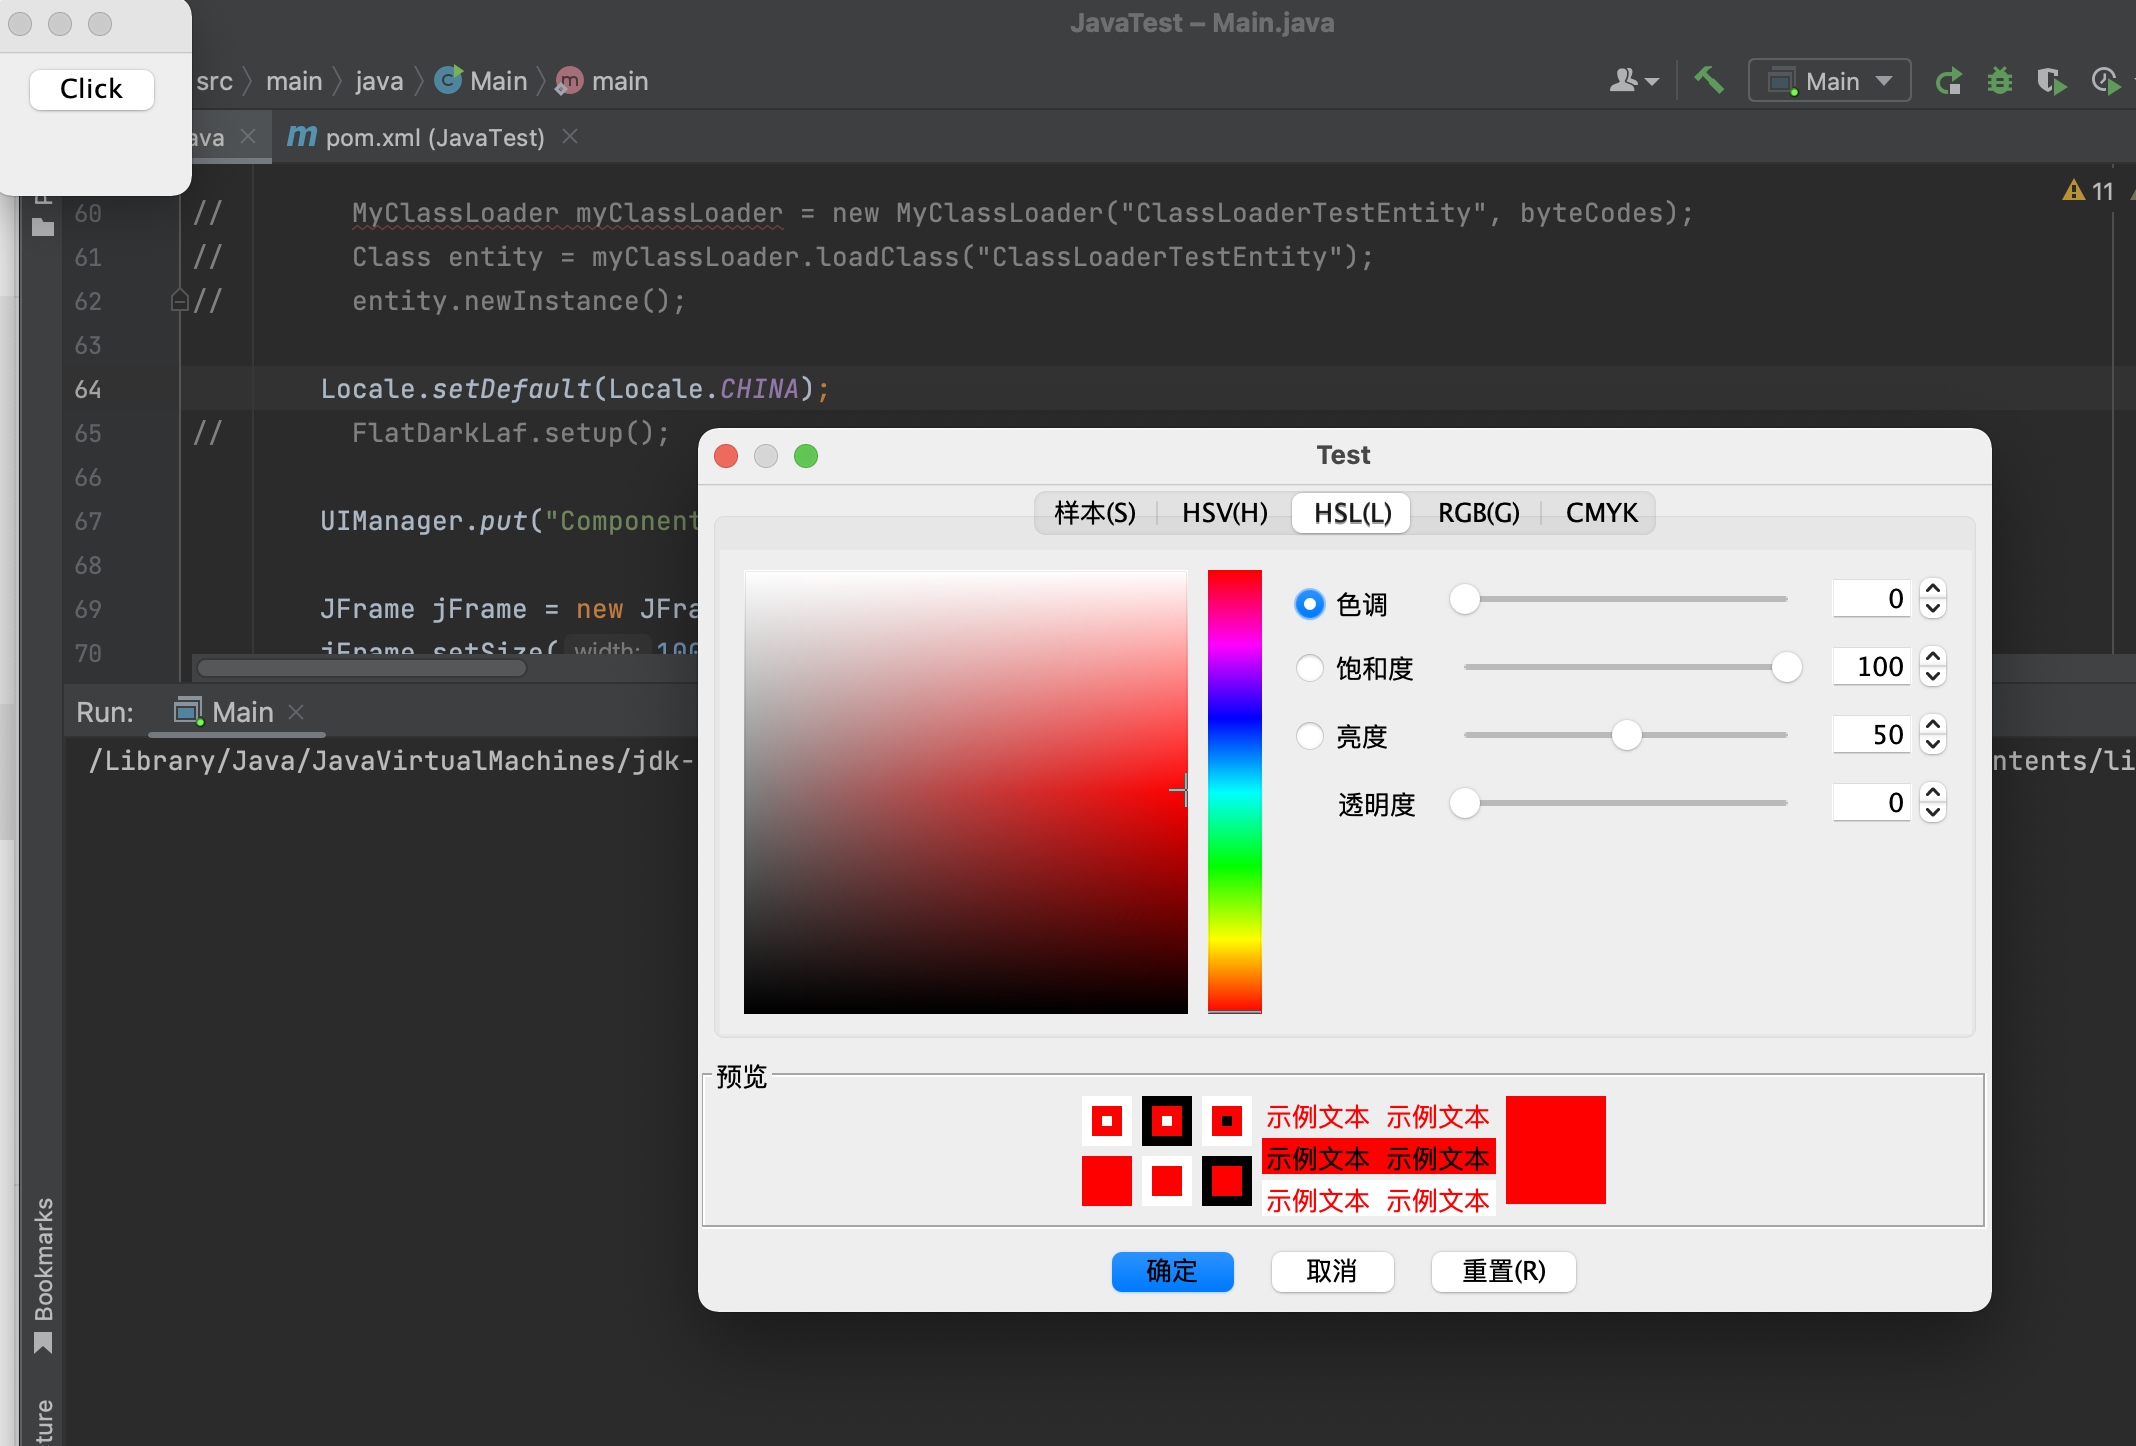Select the 色调 radio button
The height and width of the screenshot is (1446, 2136).
point(1309,603)
